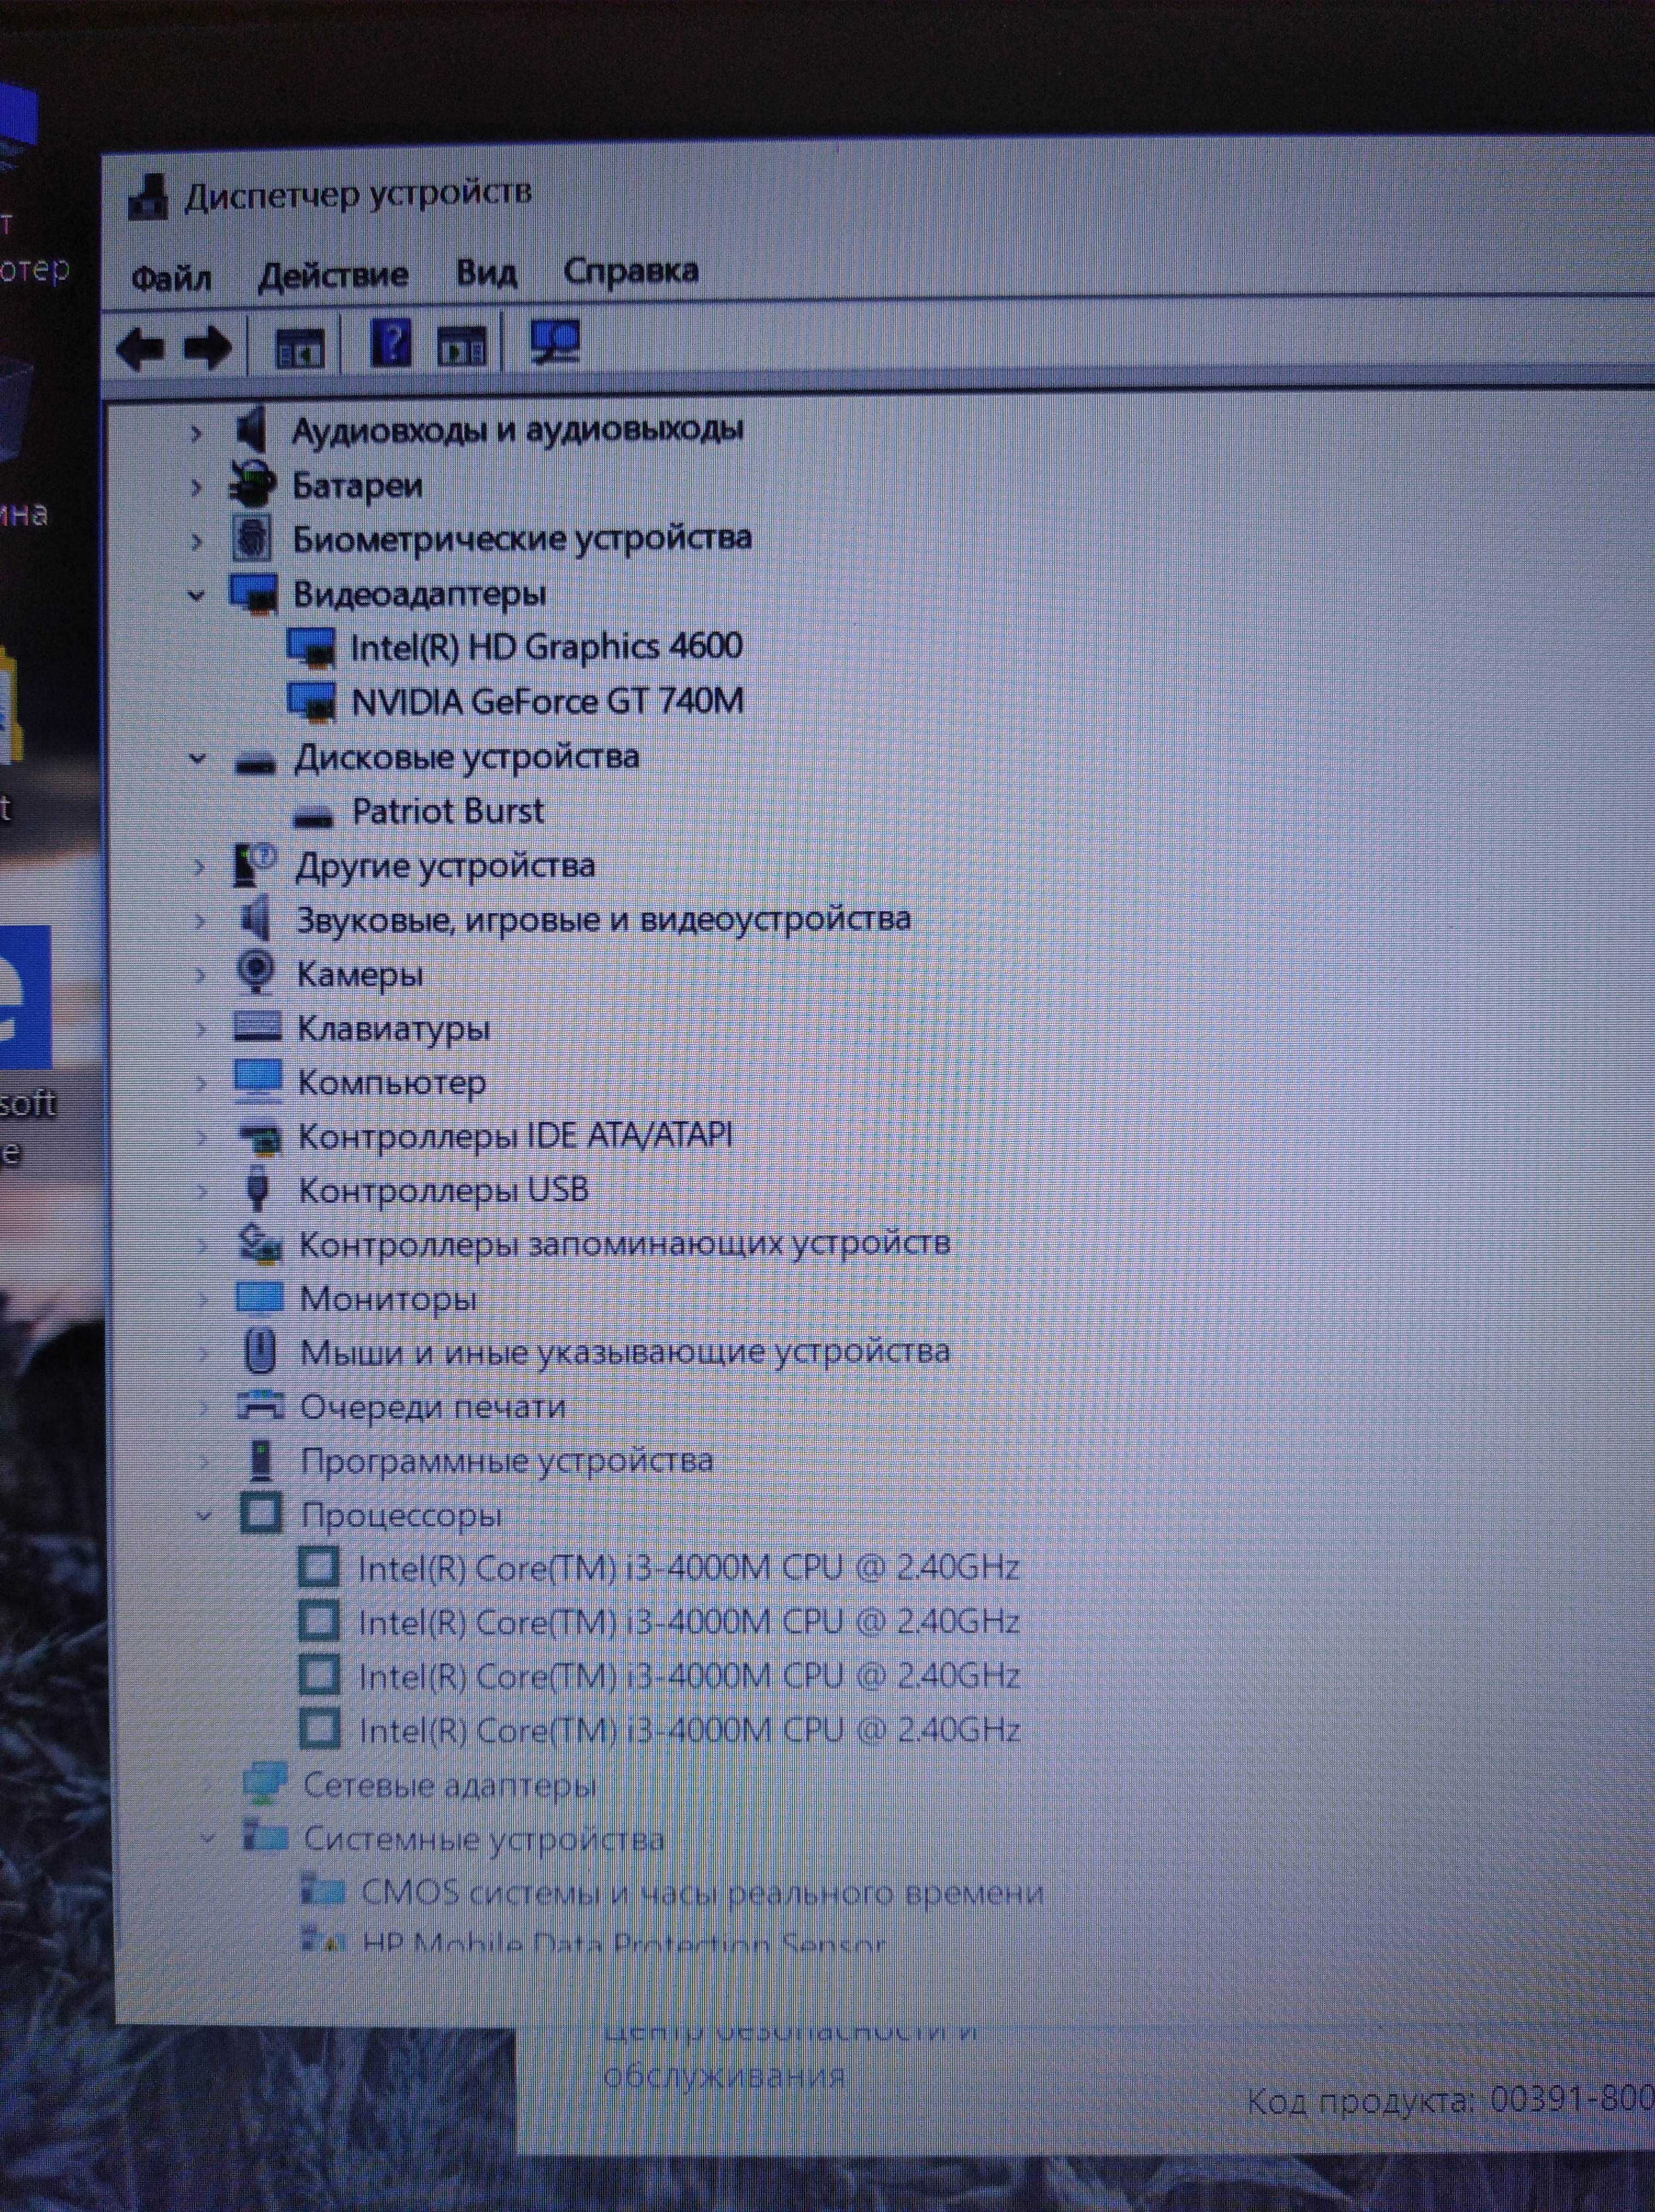Select the Компьютер category text
The image size is (1655, 2212).
[x=392, y=1082]
